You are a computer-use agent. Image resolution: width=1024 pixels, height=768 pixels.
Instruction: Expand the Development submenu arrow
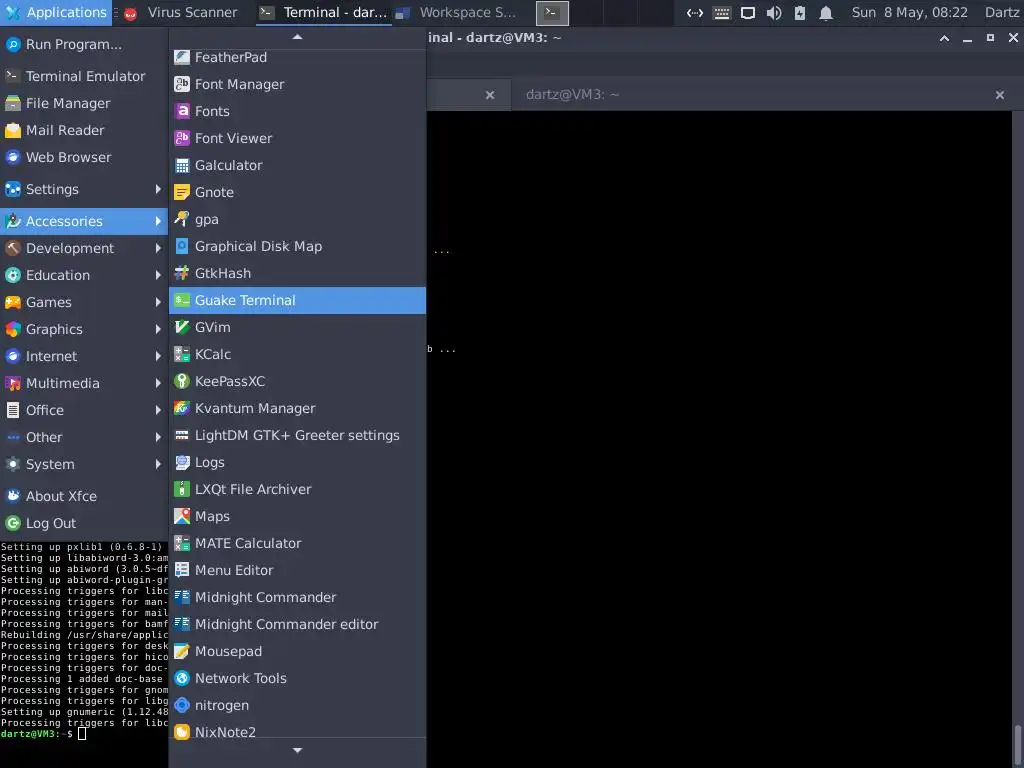click(158, 248)
